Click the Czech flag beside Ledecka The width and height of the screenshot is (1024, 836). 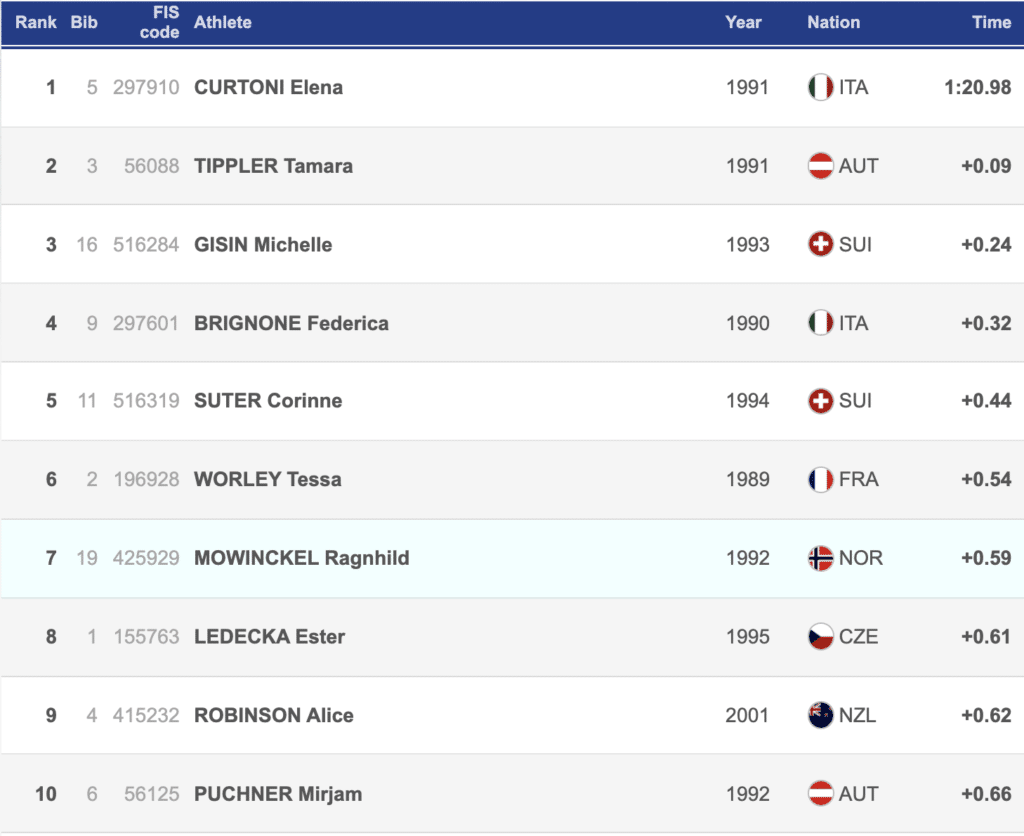click(x=820, y=637)
